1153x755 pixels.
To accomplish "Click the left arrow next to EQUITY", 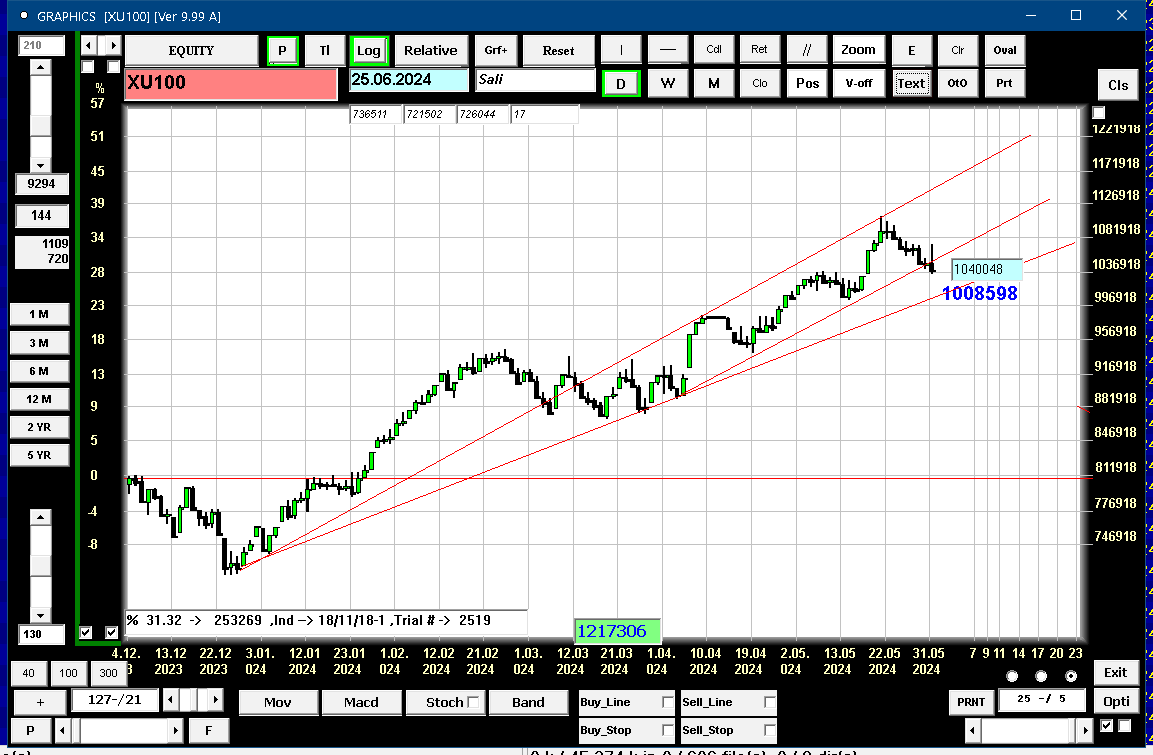I will pos(88,46).
